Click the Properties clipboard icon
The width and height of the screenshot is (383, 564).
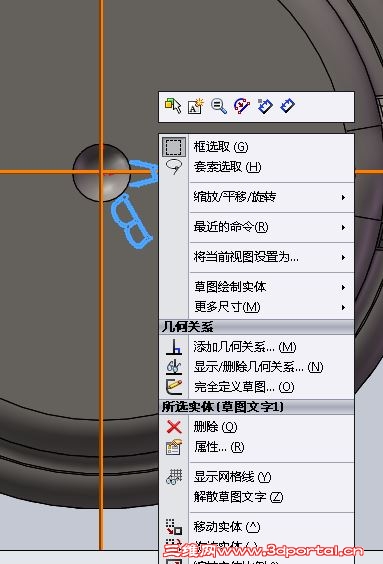tap(174, 447)
